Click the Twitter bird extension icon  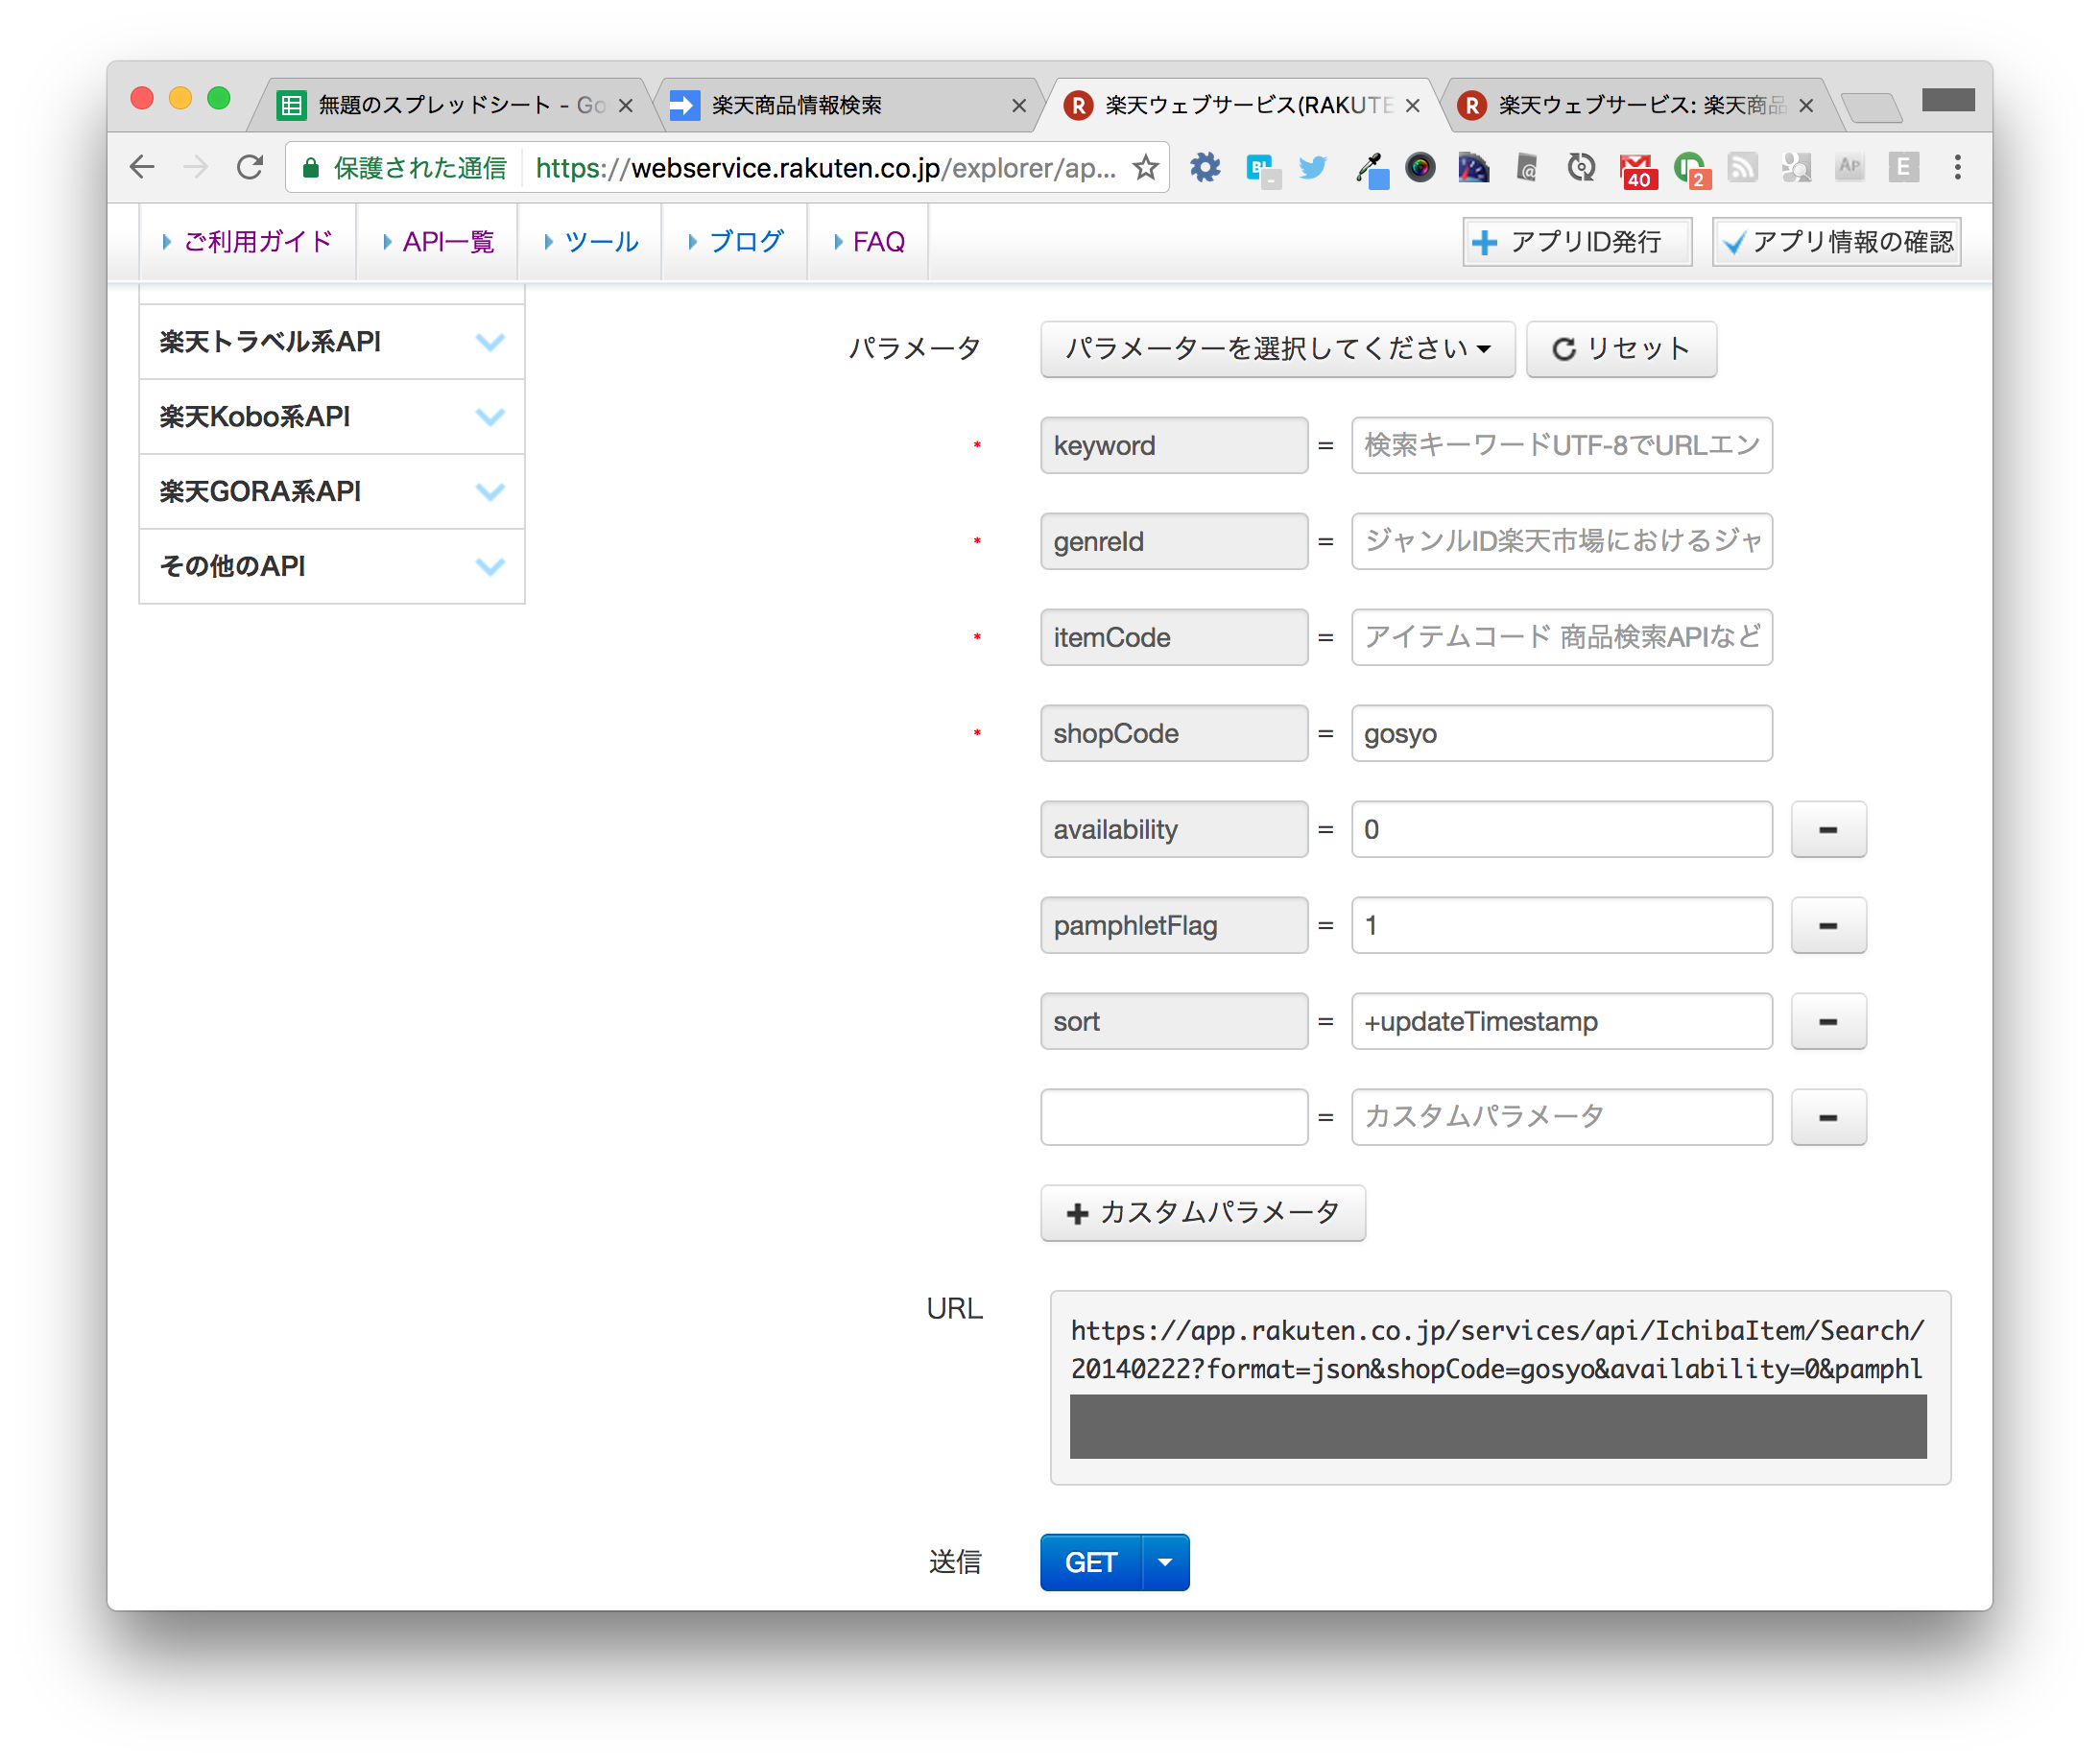click(x=1313, y=167)
